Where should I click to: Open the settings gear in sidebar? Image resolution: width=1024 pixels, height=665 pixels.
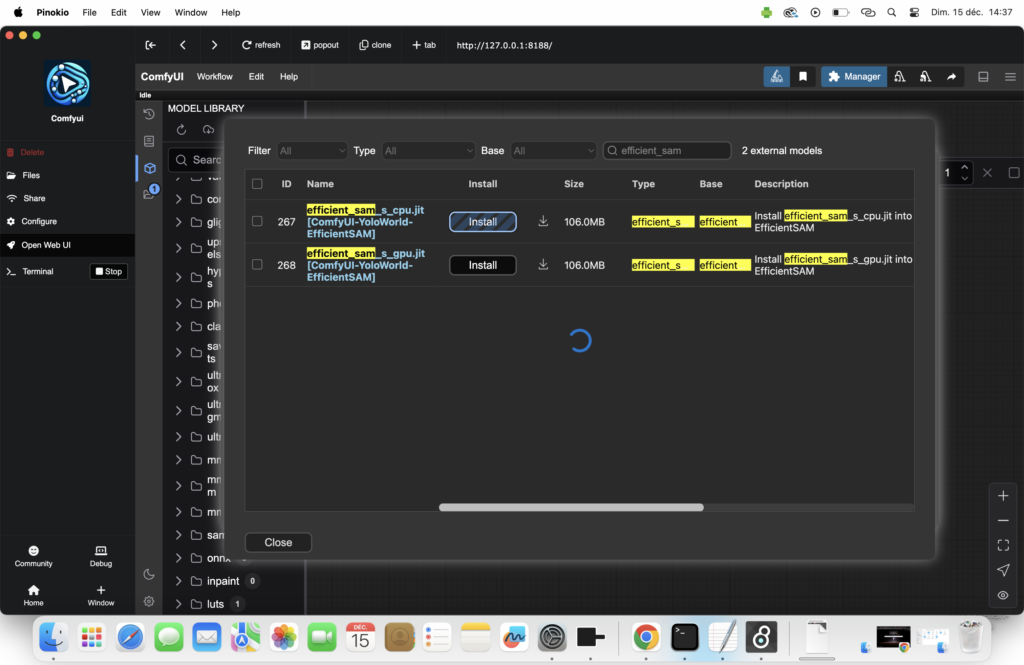pos(149,601)
